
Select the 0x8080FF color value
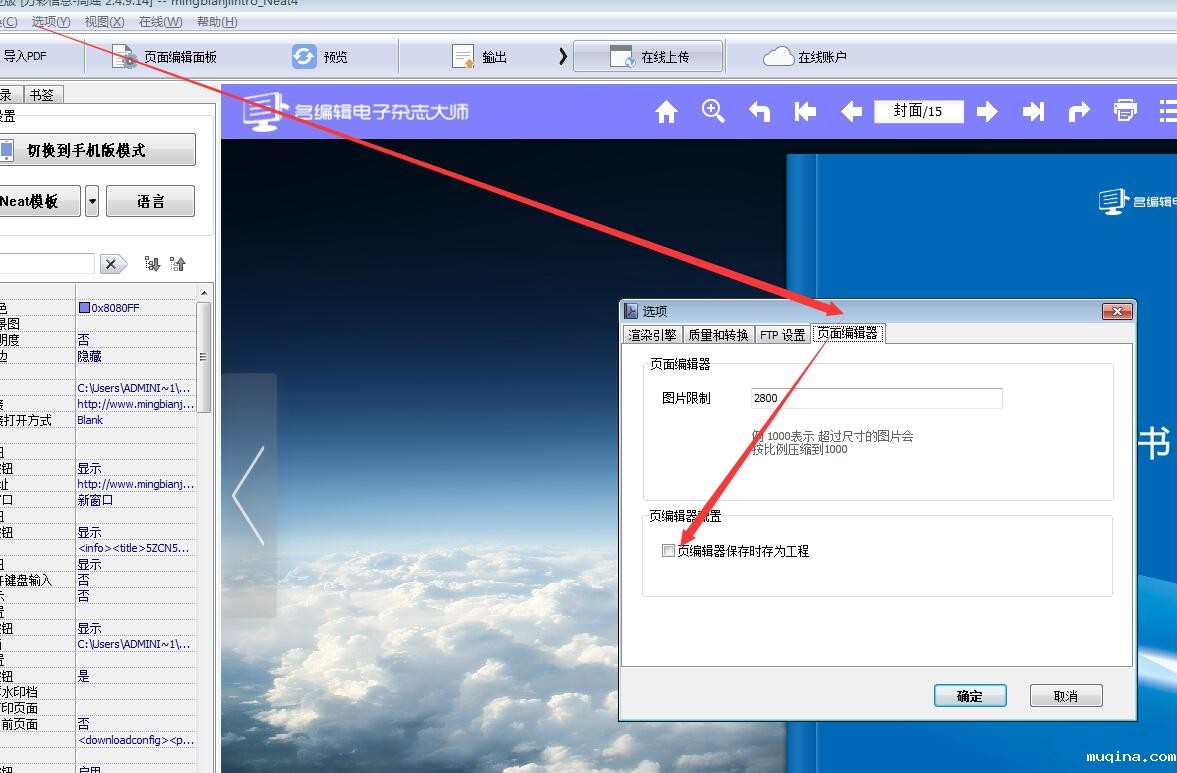pos(108,307)
